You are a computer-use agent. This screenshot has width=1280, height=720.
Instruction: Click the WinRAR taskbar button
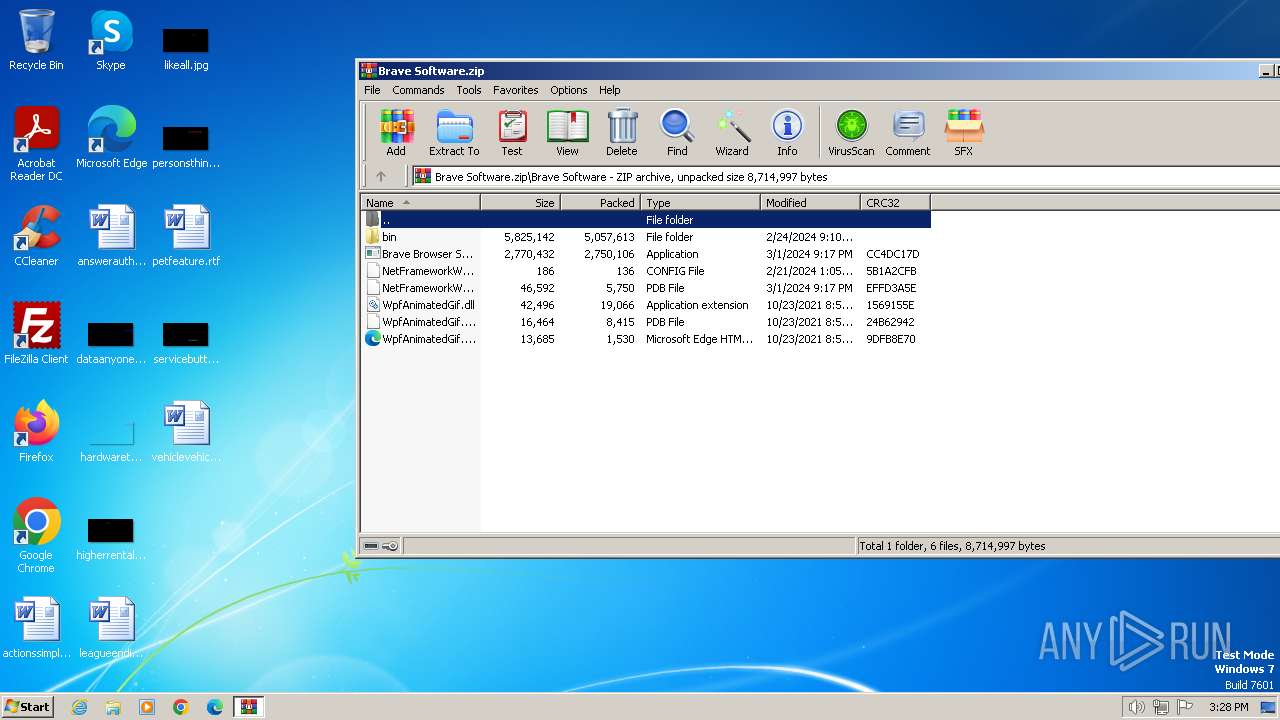point(249,707)
